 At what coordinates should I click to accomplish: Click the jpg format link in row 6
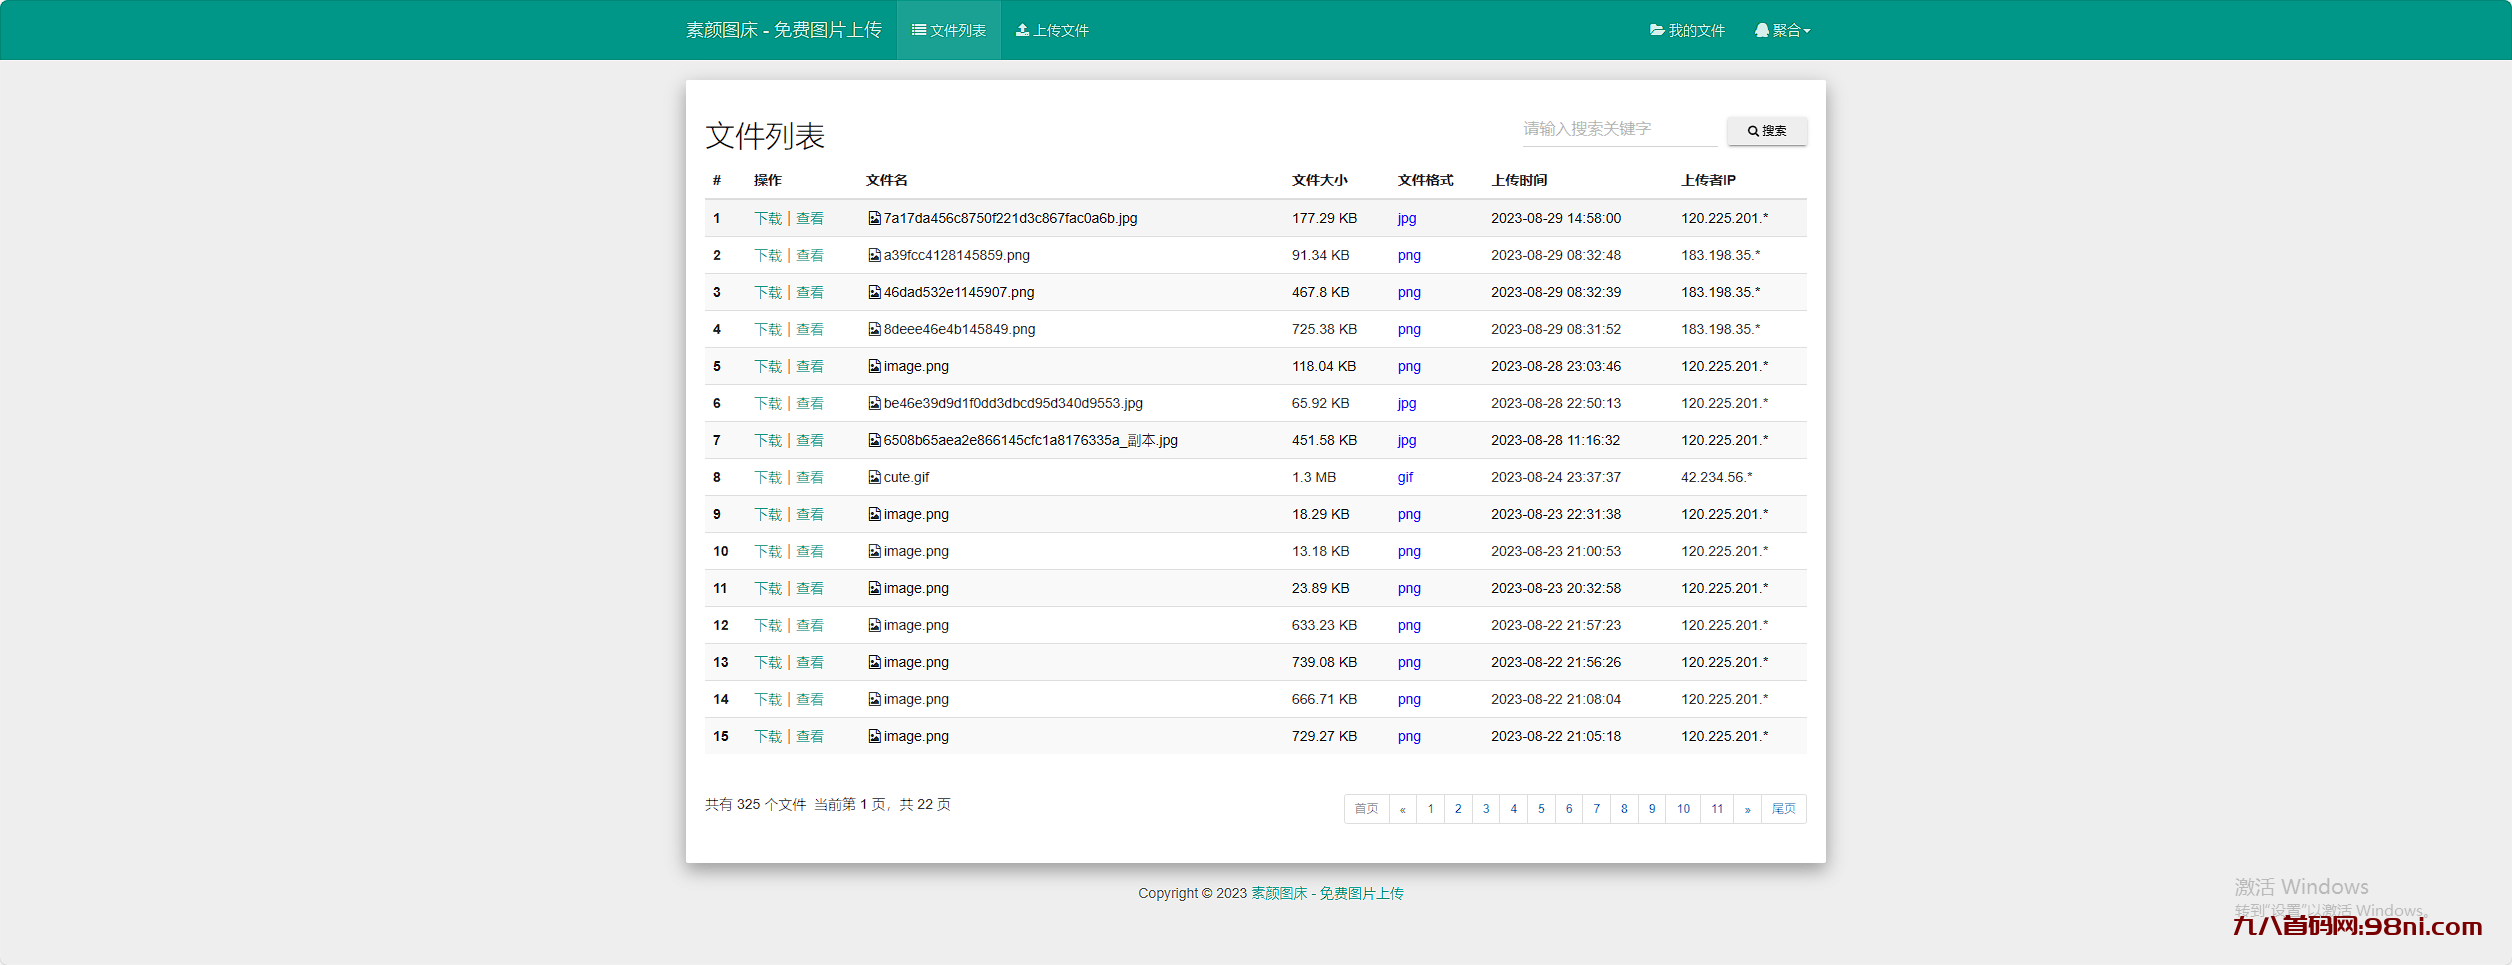click(1406, 403)
